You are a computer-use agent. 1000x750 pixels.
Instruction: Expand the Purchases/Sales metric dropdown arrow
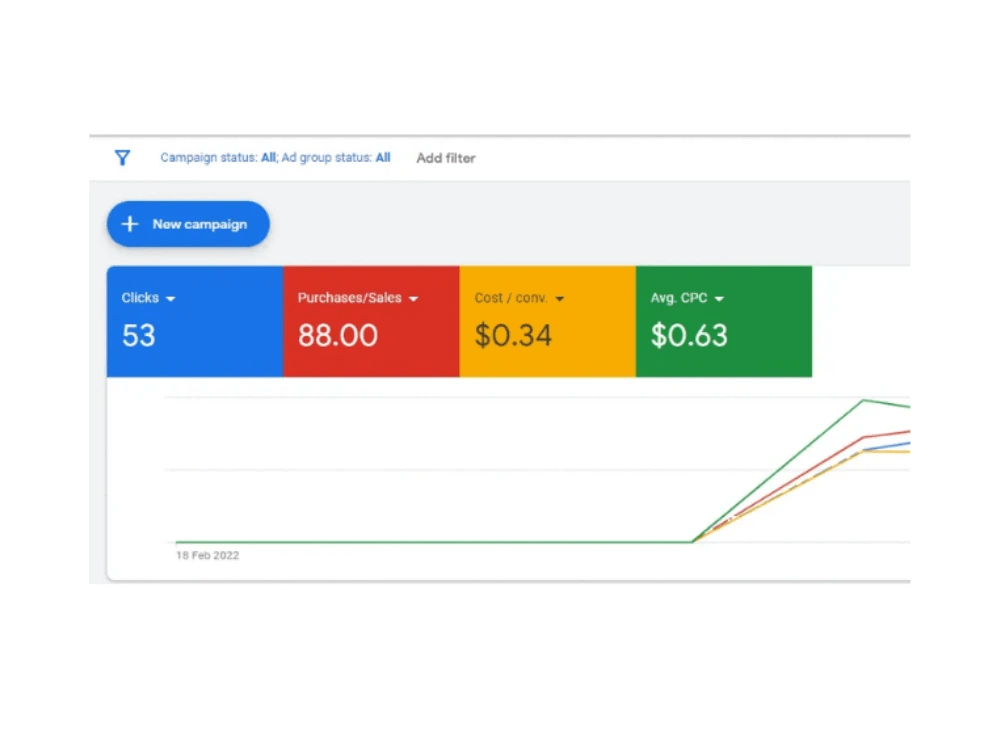413,298
